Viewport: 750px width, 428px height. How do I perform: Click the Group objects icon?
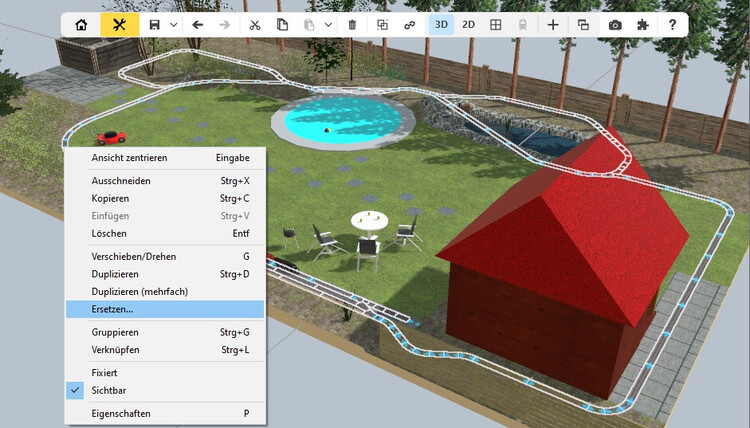[x=383, y=25]
